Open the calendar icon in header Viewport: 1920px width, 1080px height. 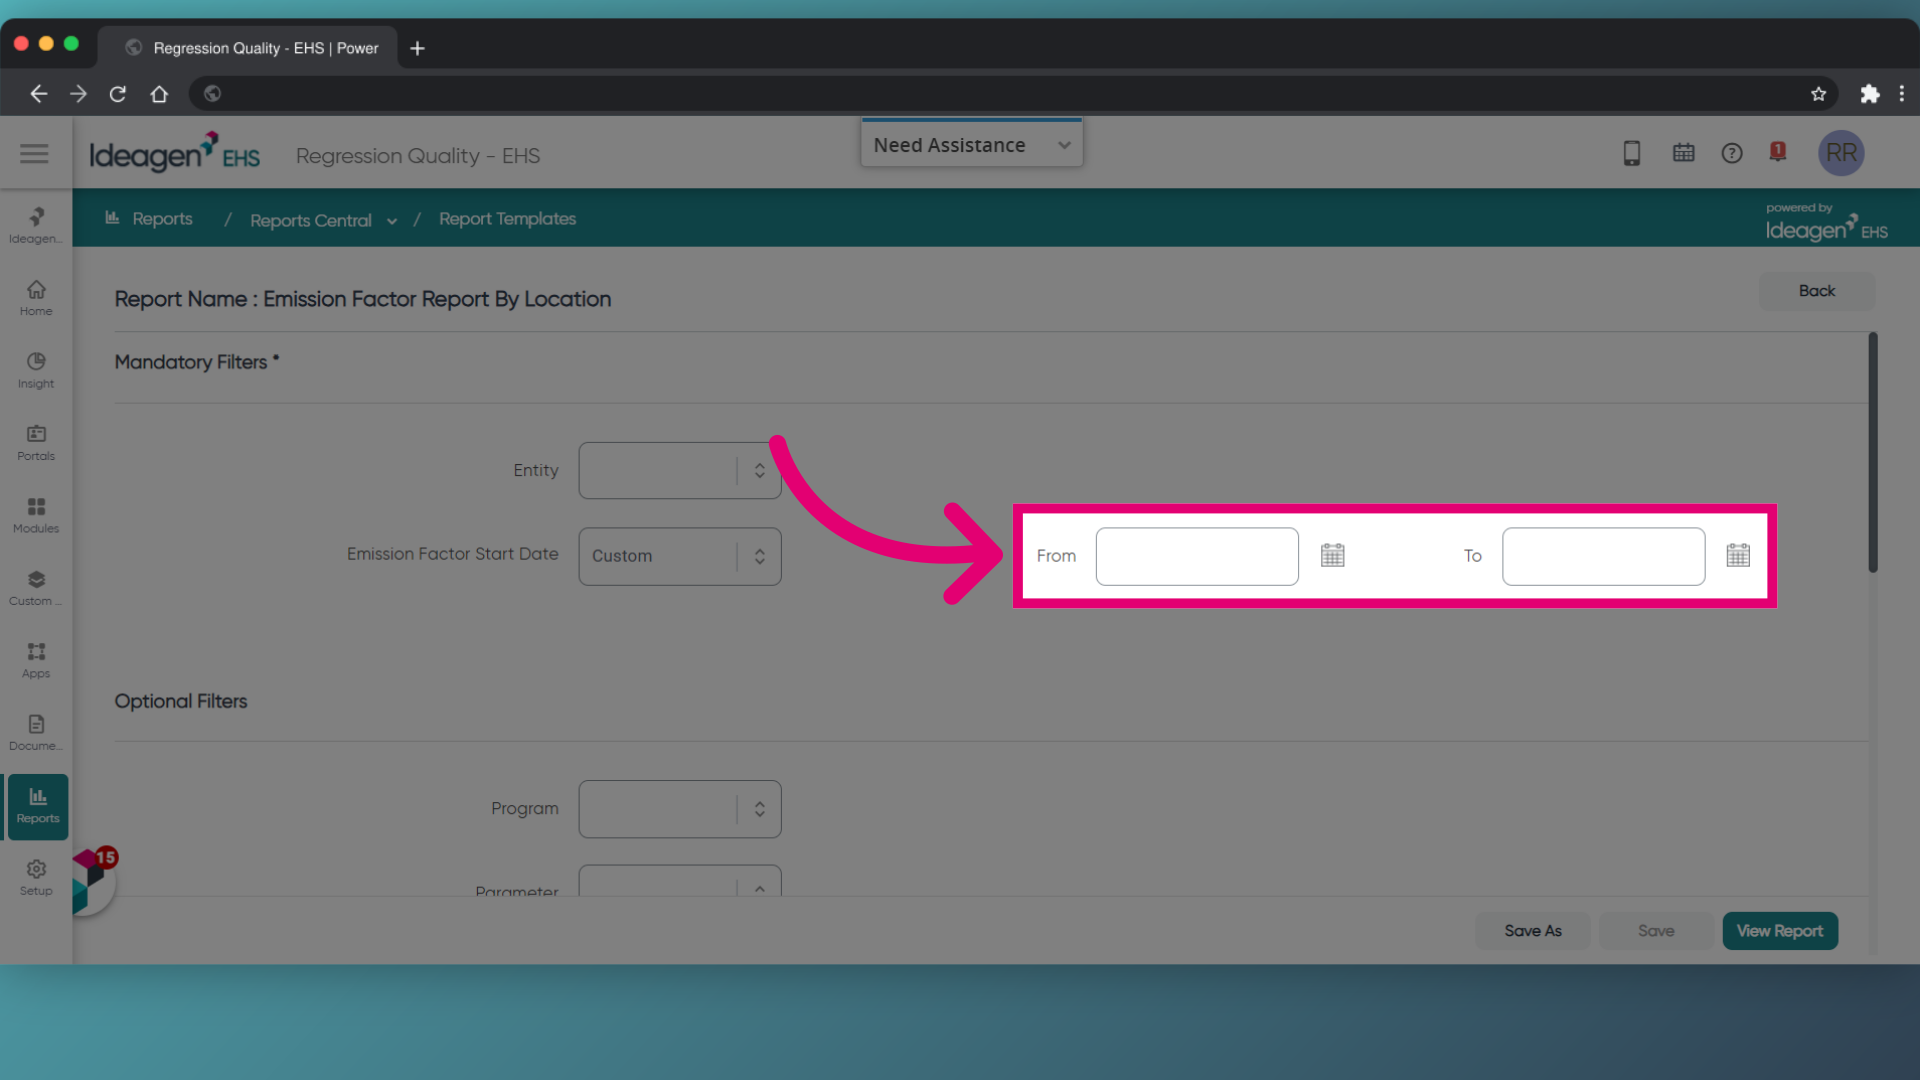pos(1684,153)
